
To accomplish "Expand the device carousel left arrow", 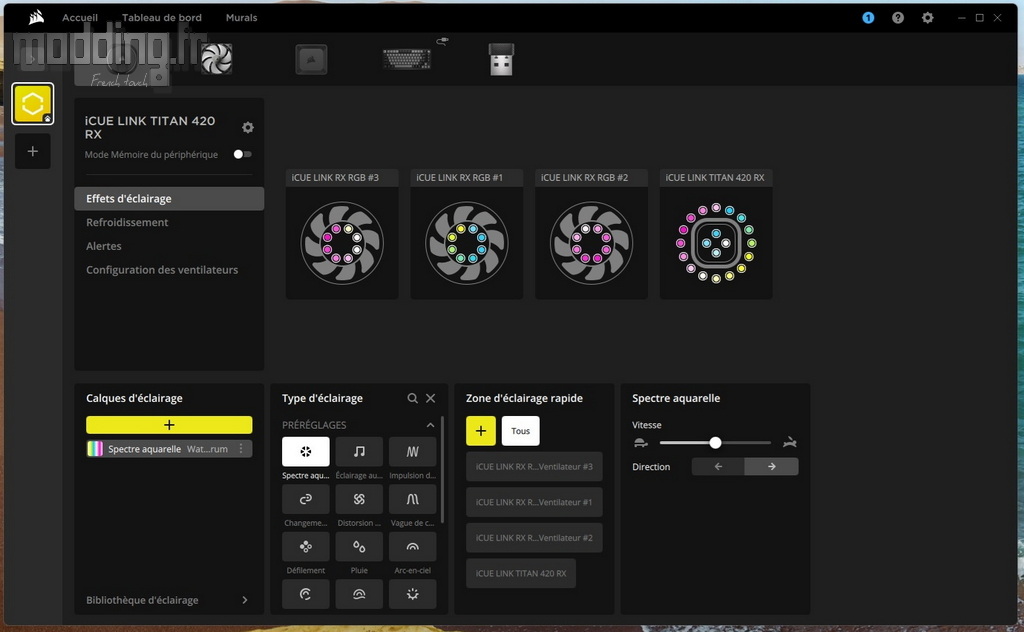I will pos(31,59).
